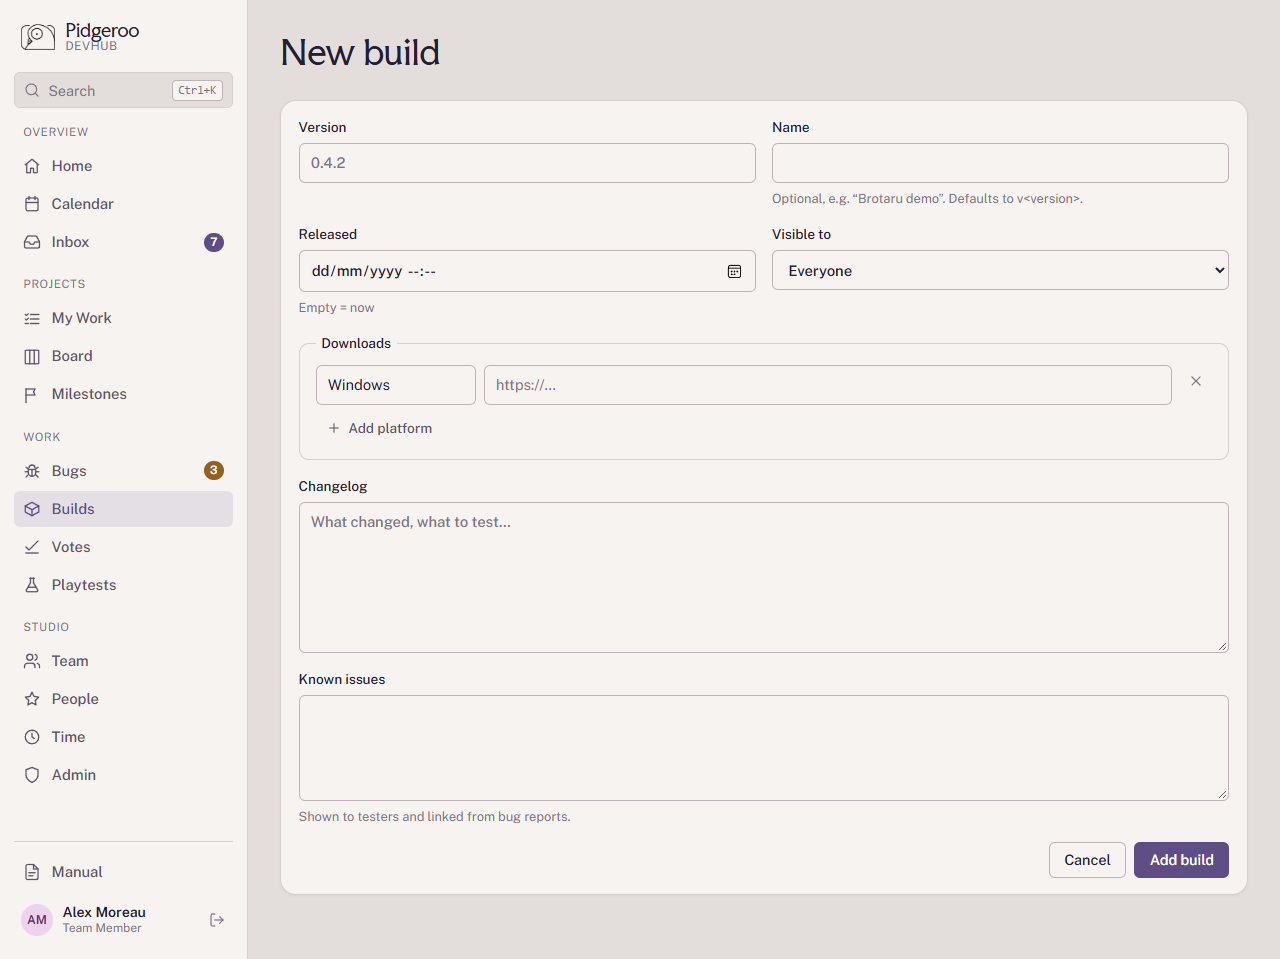This screenshot has width=1280, height=959.
Task: Focus the Released date and time field
Action: (527, 271)
